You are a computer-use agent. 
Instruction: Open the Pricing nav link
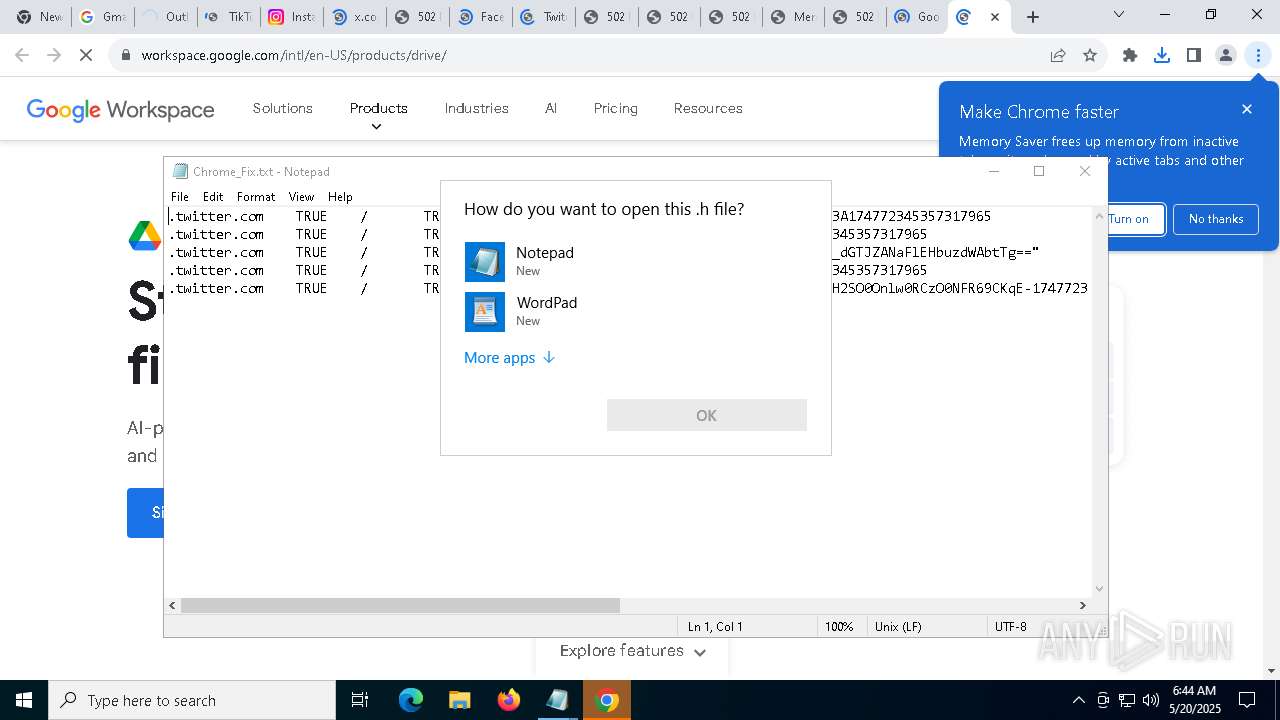tap(615, 108)
